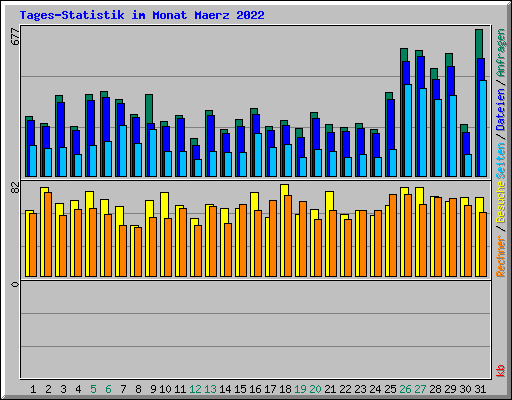The height and width of the screenshot is (400, 512).
Task: Click the title 'Tages-Statistik im Monat Maerz 2022'
Action: coord(142,15)
